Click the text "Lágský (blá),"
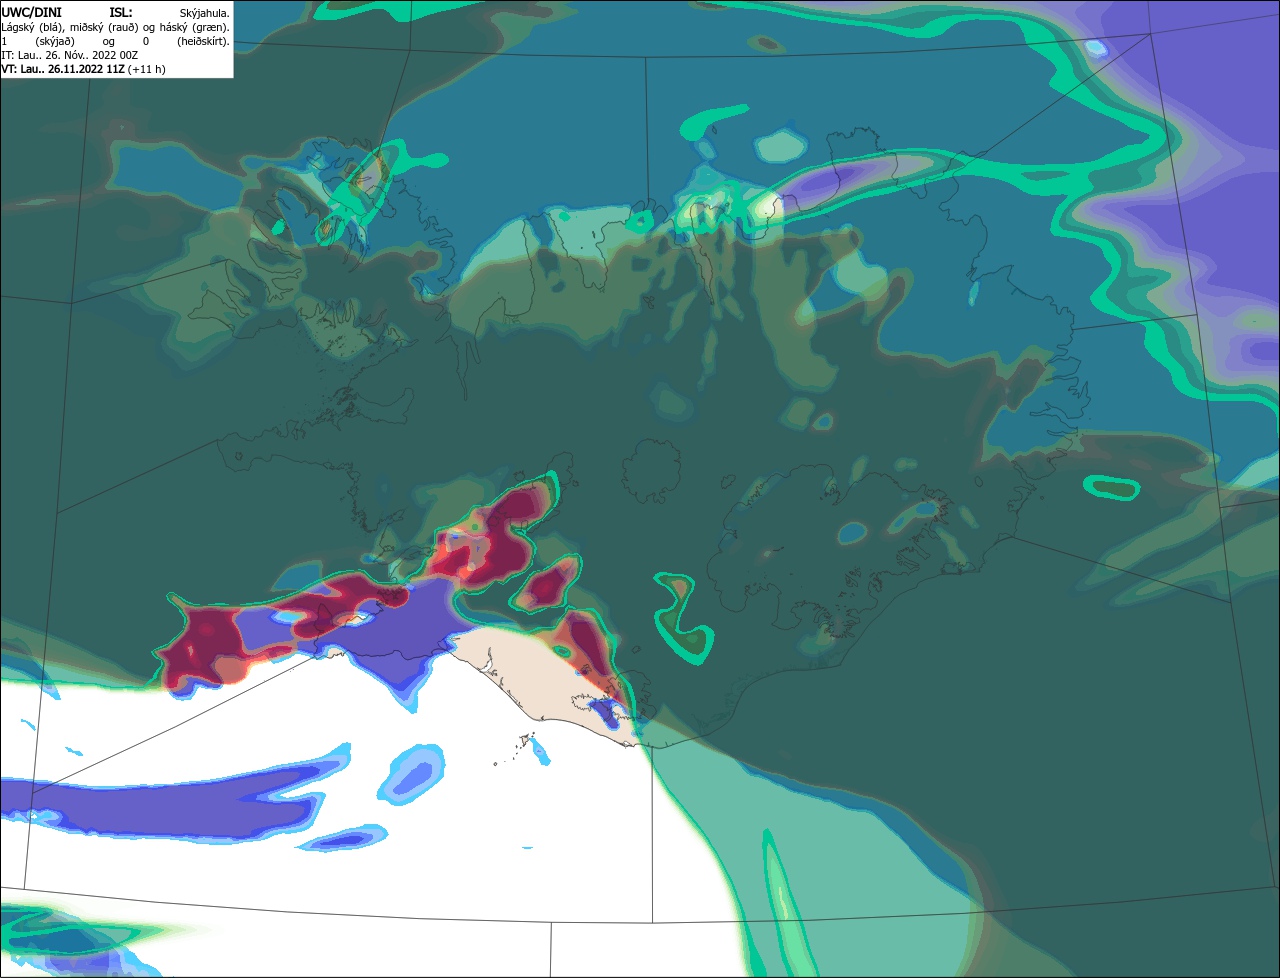This screenshot has height=978, width=1280. tap(33, 28)
